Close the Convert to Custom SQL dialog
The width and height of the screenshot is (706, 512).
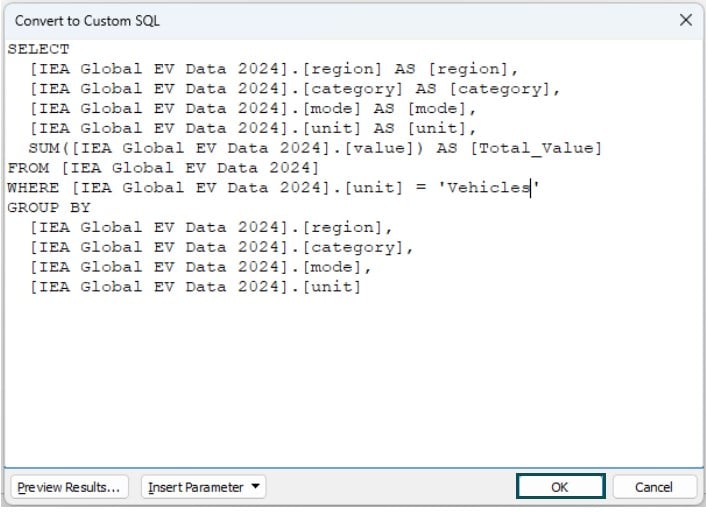click(685, 20)
